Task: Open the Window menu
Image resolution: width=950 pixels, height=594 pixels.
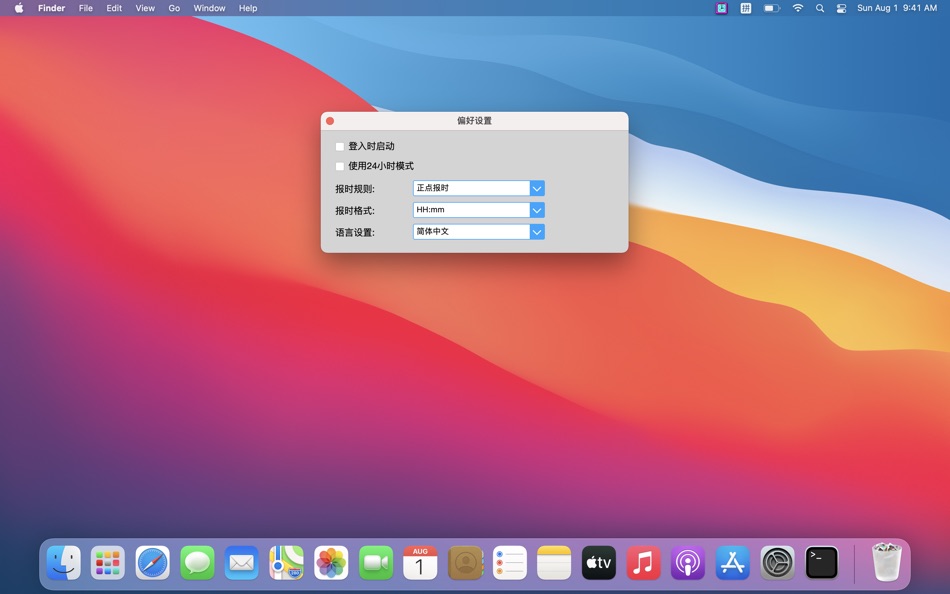Action: [209, 8]
